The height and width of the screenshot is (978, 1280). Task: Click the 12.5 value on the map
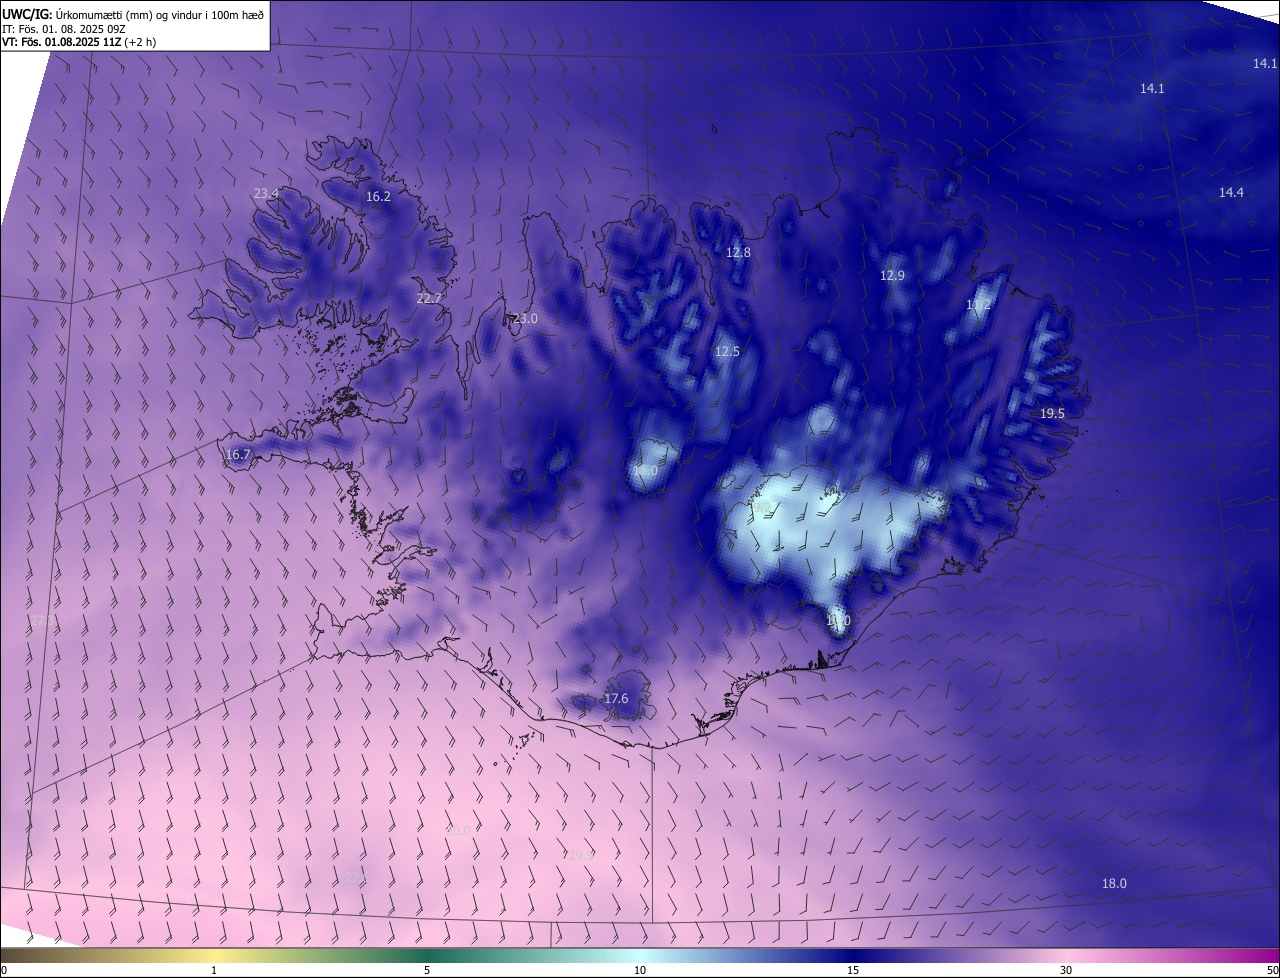tap(727, 352)
